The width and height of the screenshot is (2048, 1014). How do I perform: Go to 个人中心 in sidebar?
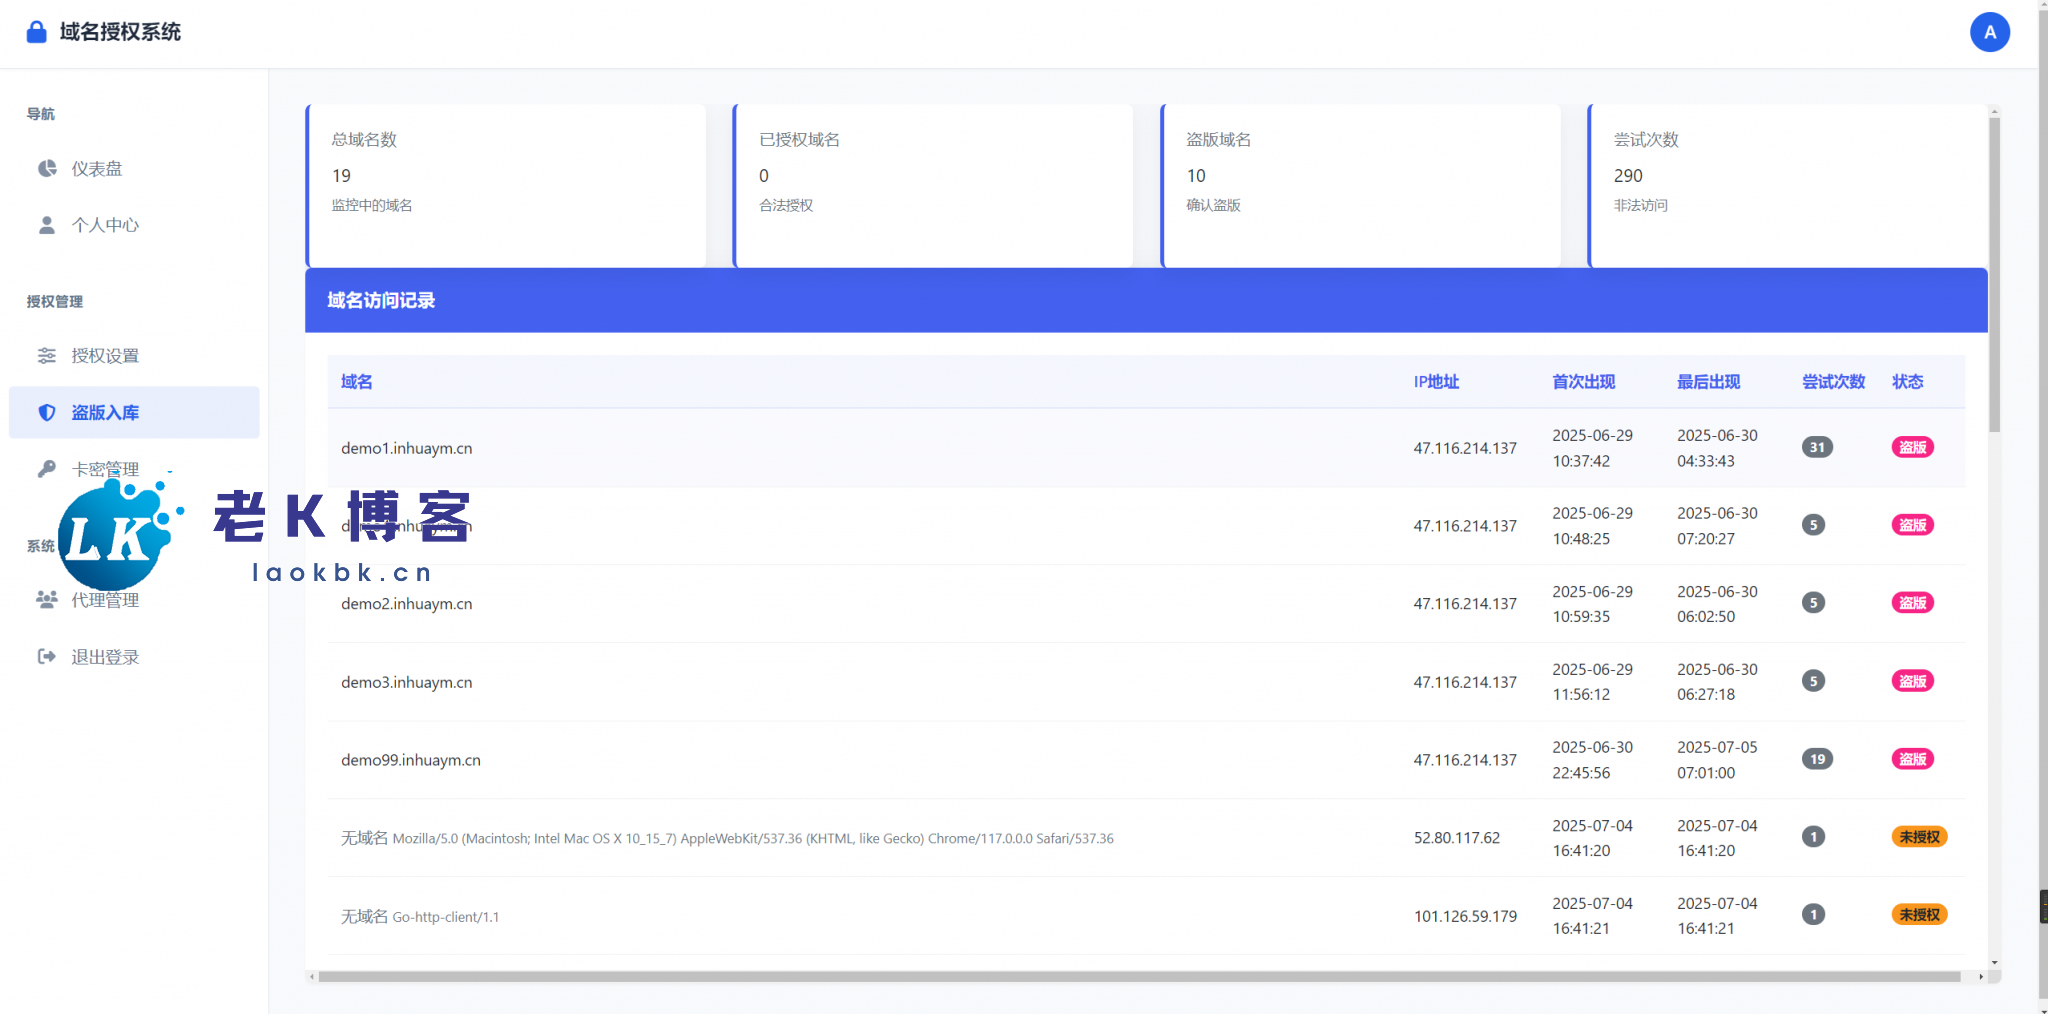click(105, 225)
